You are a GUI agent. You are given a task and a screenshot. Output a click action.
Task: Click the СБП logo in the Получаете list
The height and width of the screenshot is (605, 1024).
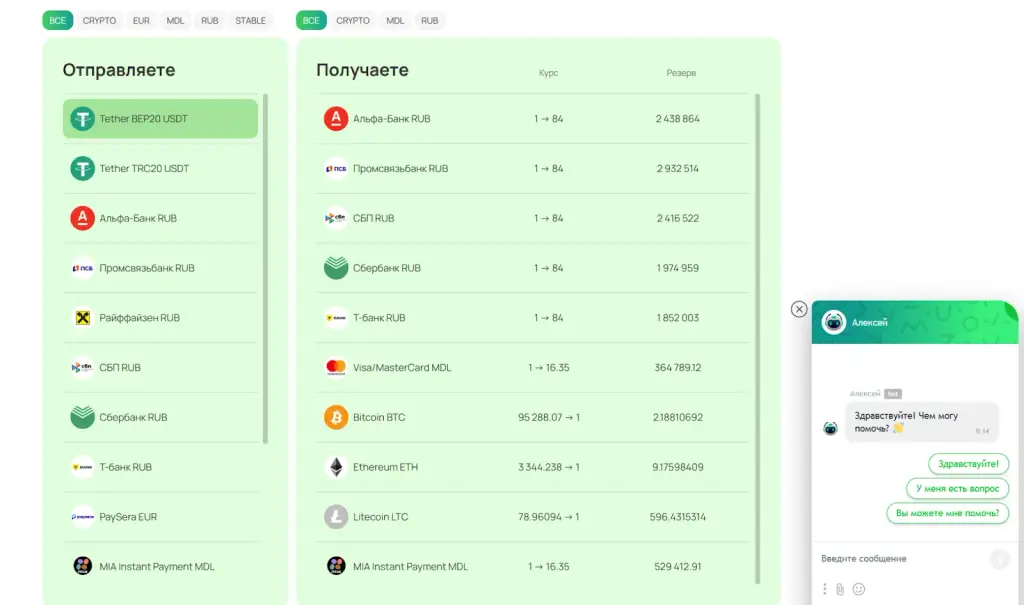coord(336,218)
